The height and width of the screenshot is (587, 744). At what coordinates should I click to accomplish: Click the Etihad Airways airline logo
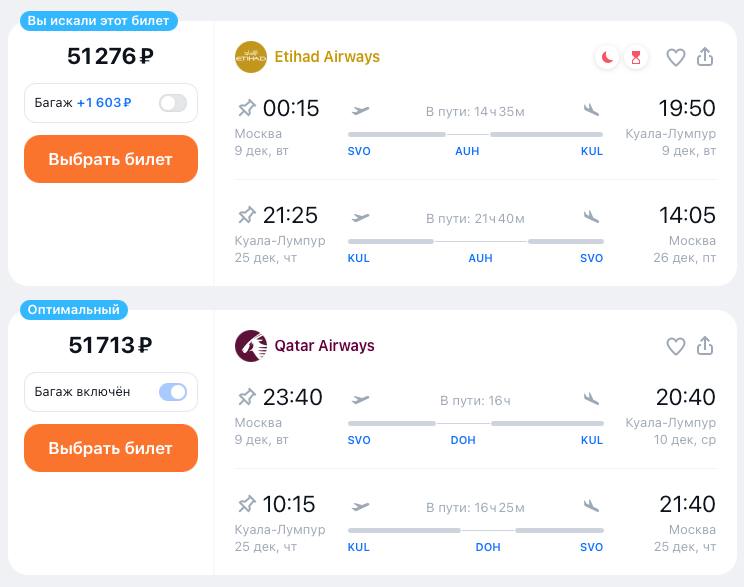[x=250, y=57]
